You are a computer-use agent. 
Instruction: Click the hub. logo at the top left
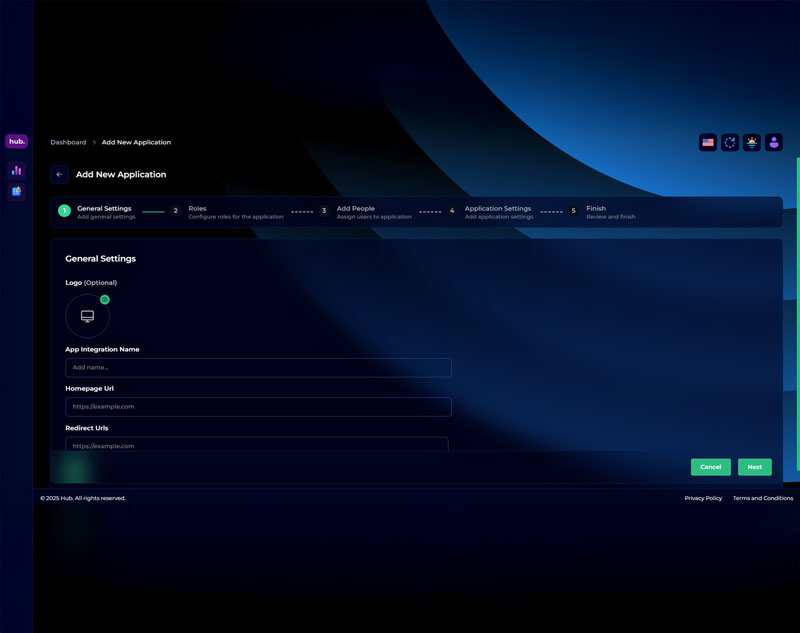tap(16, 141)
